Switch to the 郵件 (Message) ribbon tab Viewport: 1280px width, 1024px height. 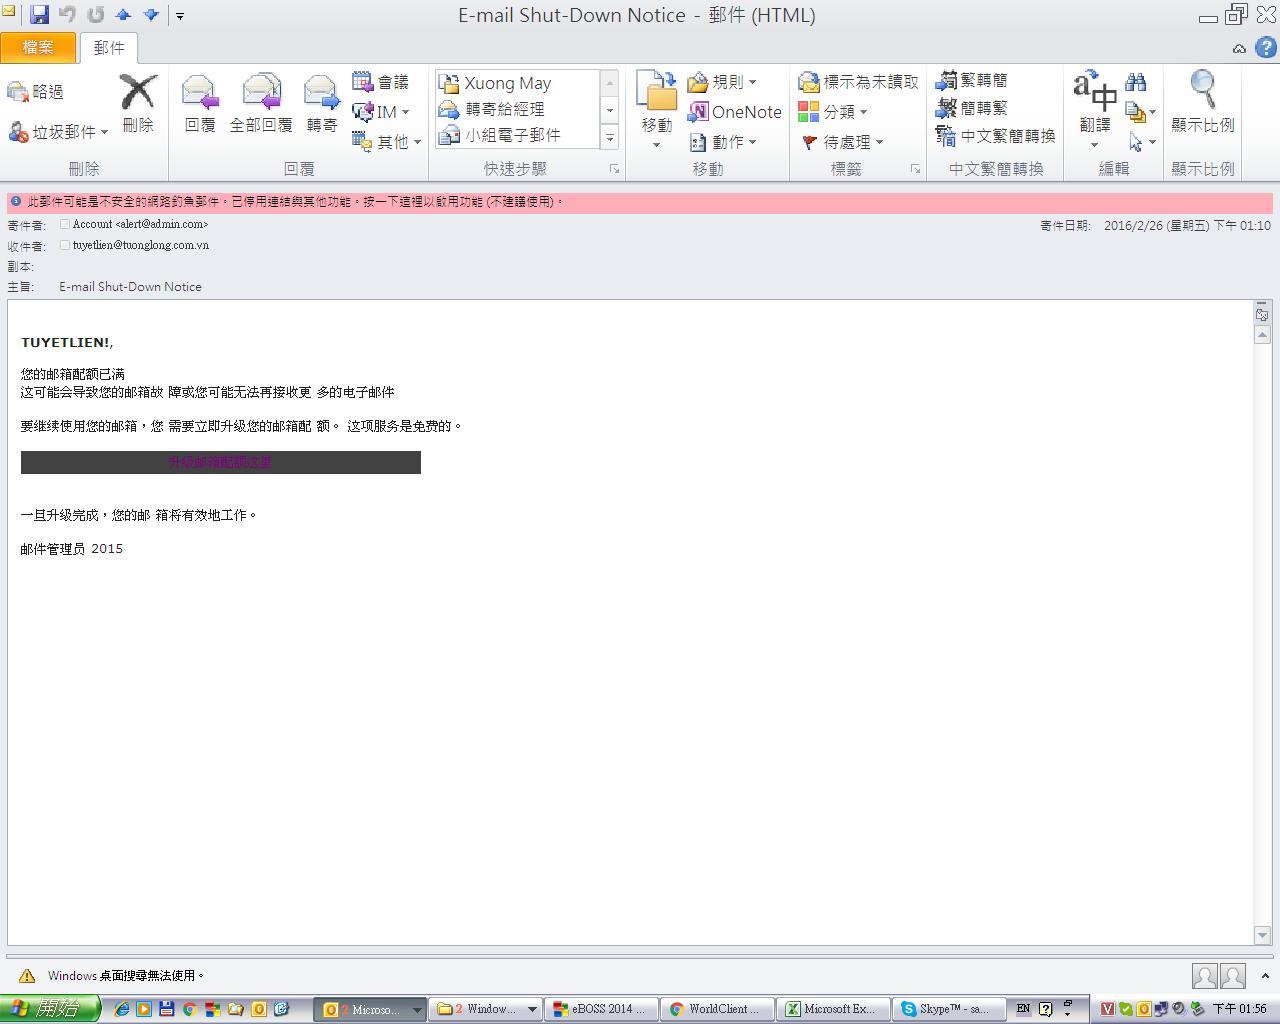pyautogui.click(x=109, y=47)
